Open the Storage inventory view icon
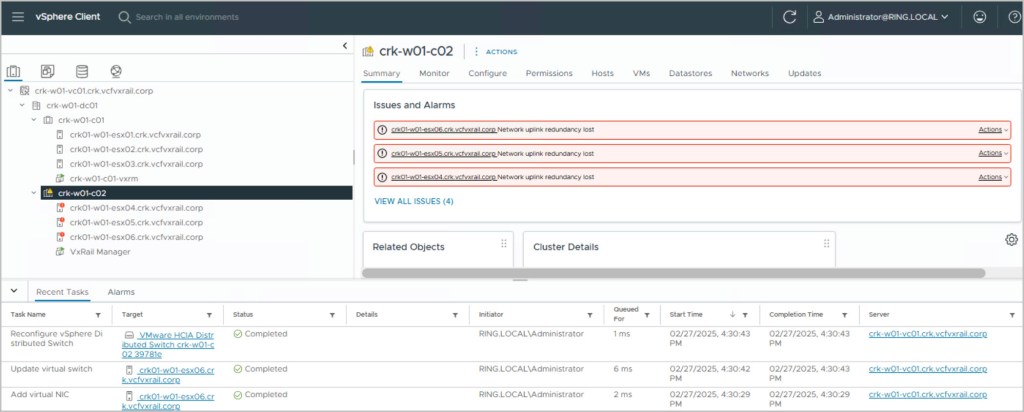This screenshot has width=1024, height=412. [81, 72]
